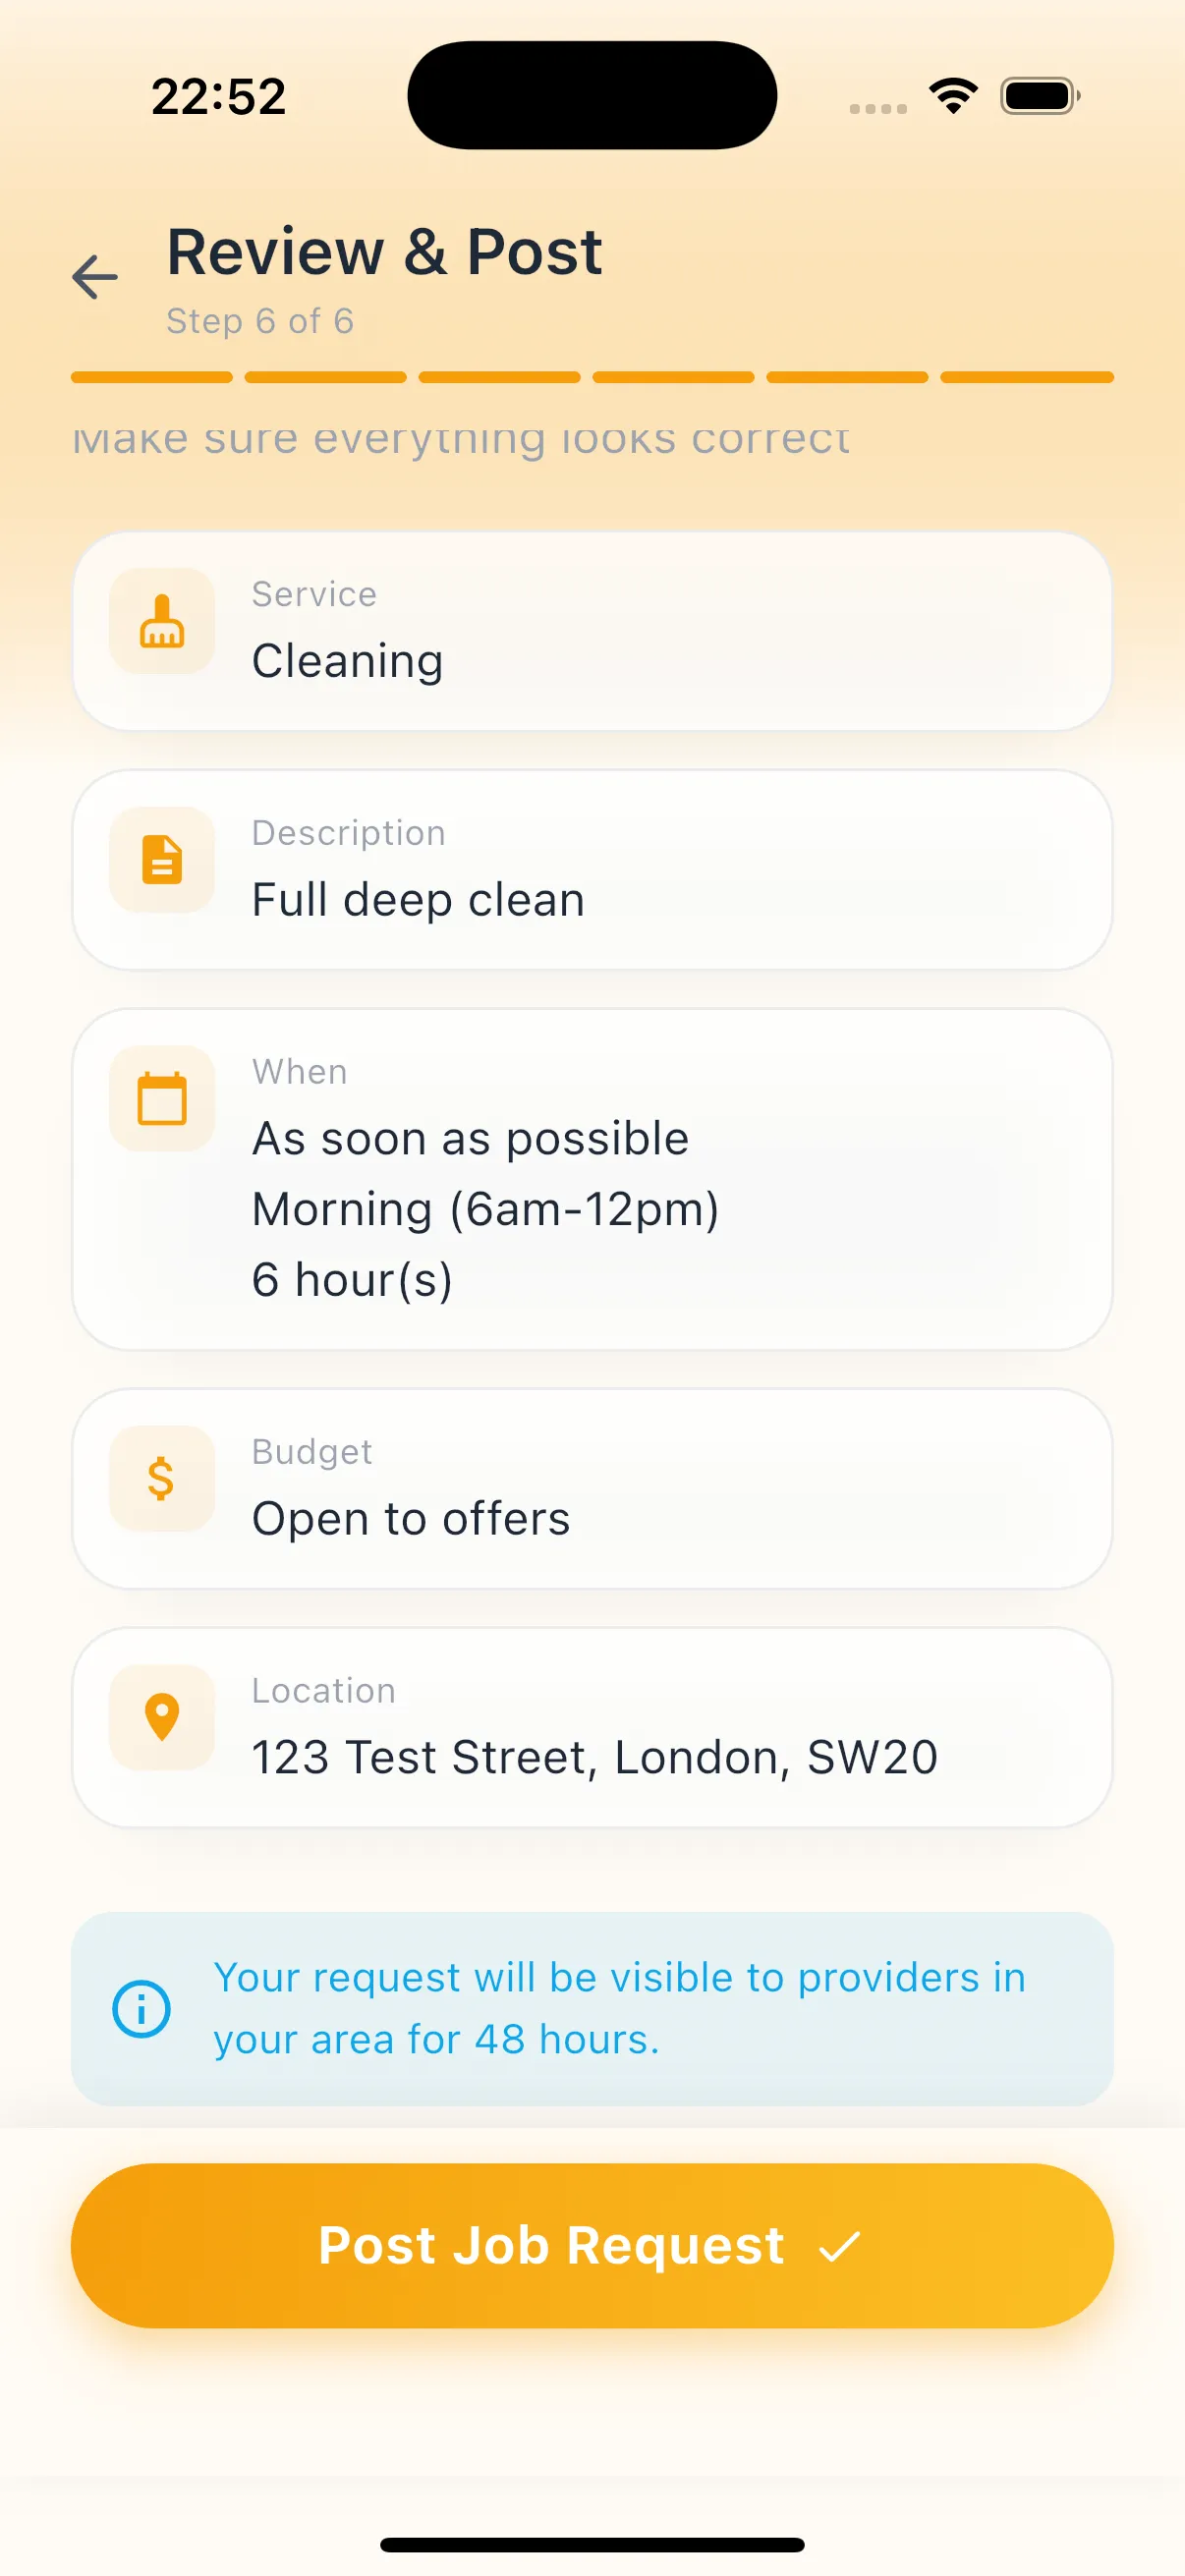Tap the Open to offers budget
Screen dimensions: 1185x2576
(x=411, y=1519)
